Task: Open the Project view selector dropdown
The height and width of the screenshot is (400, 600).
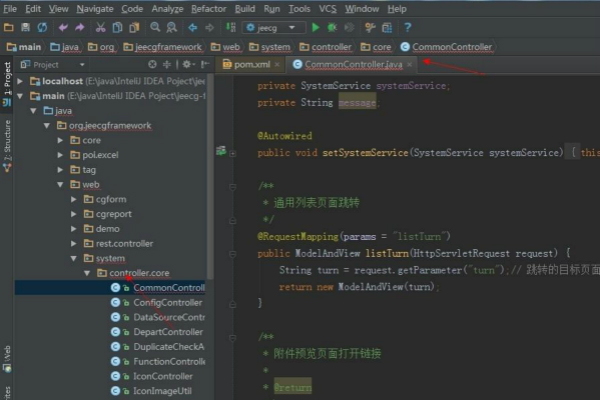Action: tap(58, 64)
